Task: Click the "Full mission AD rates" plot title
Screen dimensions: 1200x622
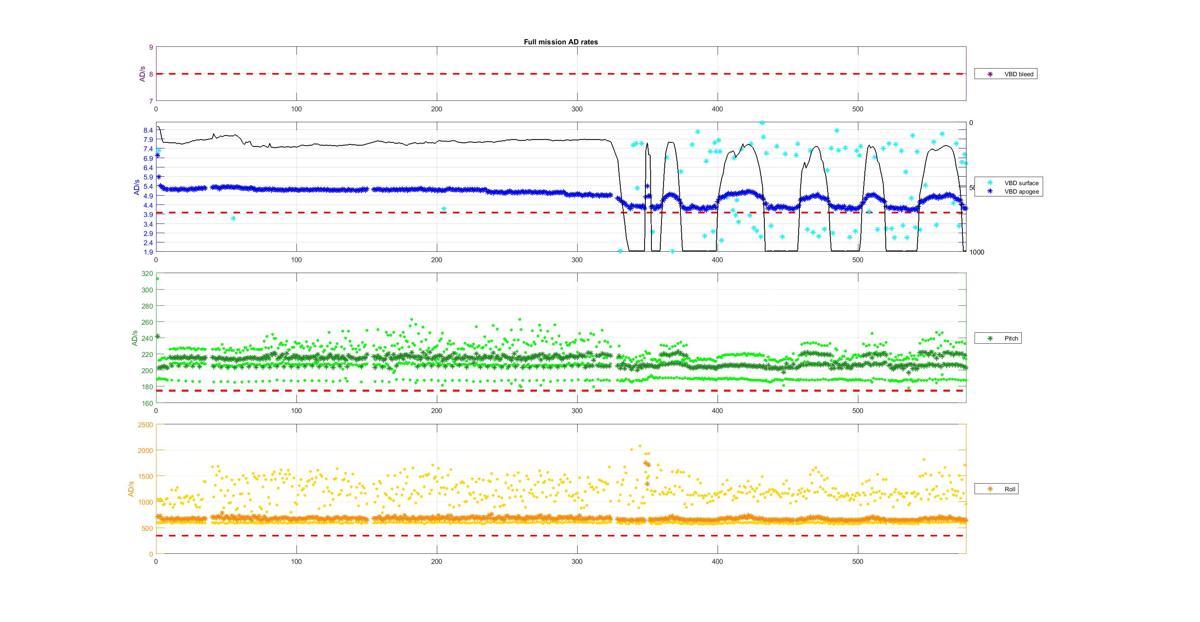Action: click(x=561, y=42)
